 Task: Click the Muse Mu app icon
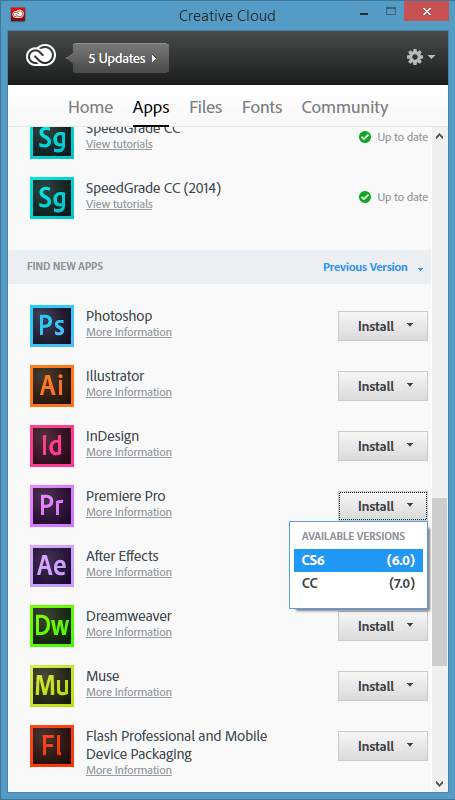52,686
